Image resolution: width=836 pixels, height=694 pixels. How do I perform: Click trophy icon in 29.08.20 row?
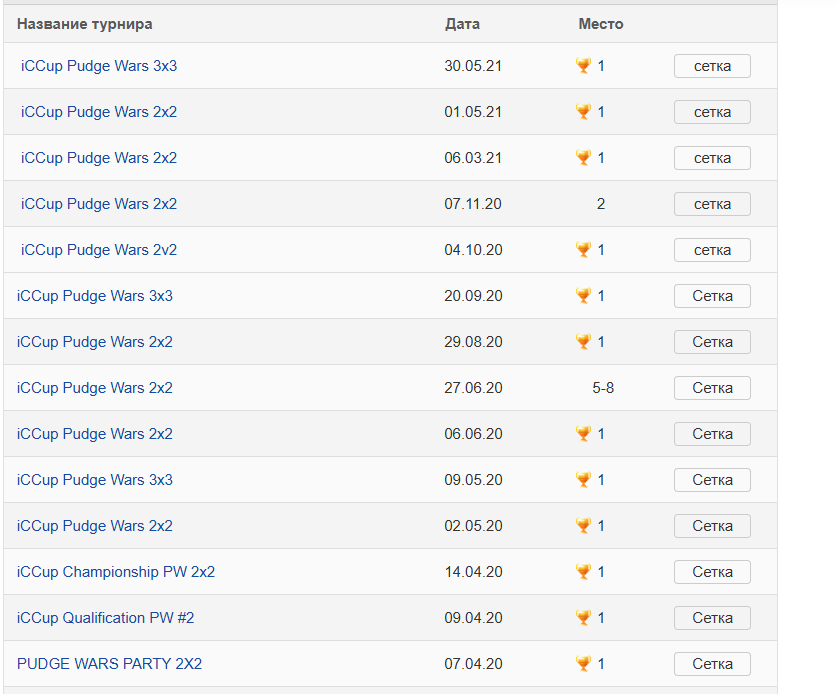(x=583, y=341)
